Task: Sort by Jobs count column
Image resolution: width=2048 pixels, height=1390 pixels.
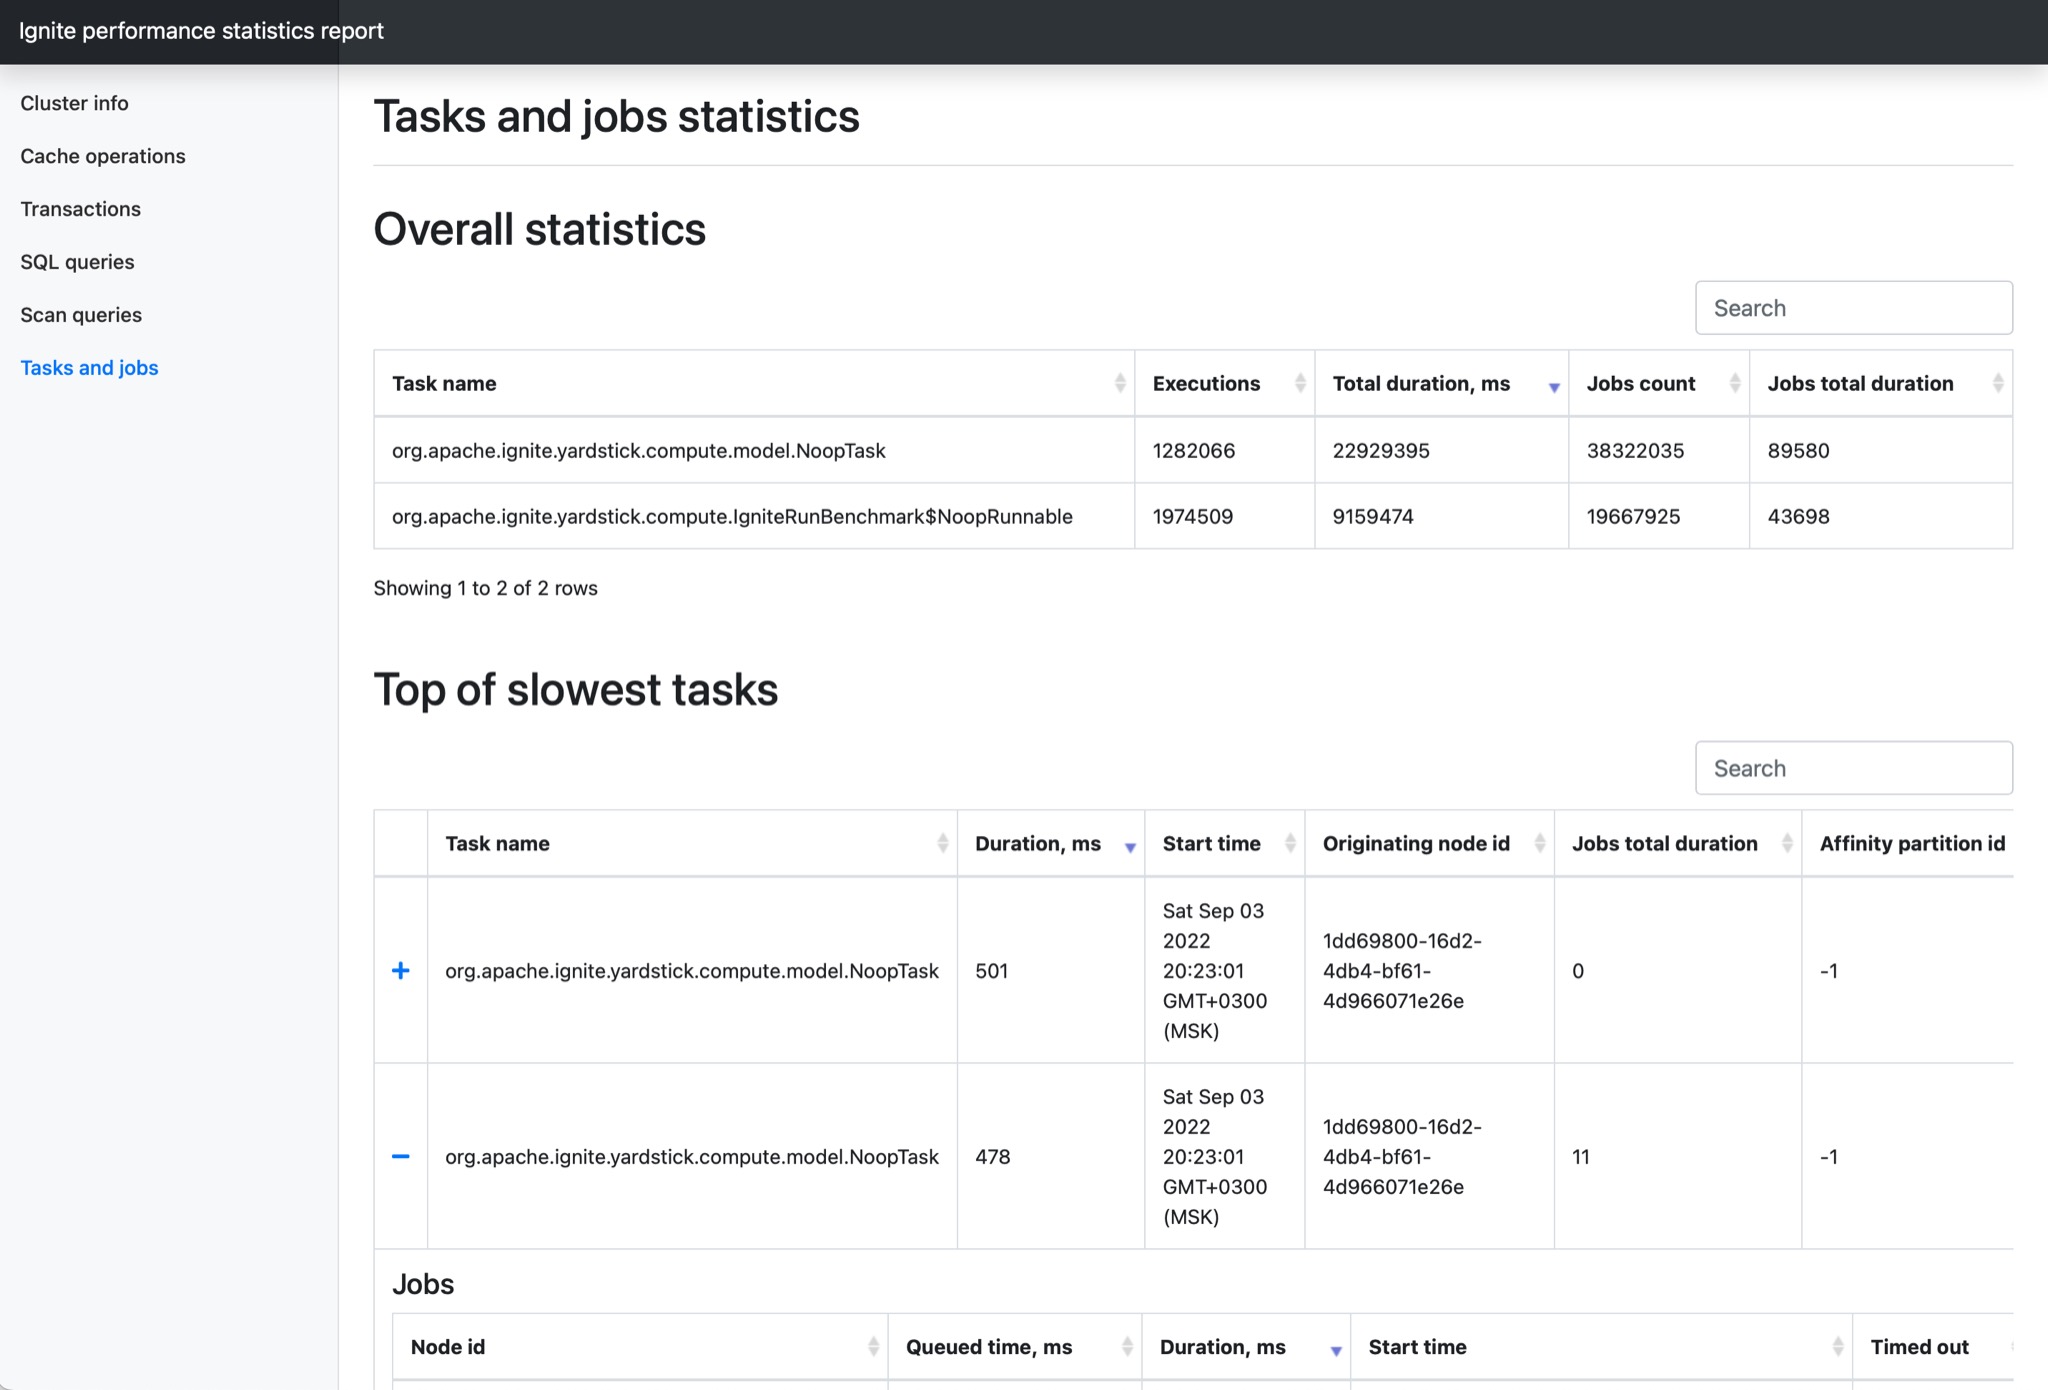Action: click(x=1734, y=384)
